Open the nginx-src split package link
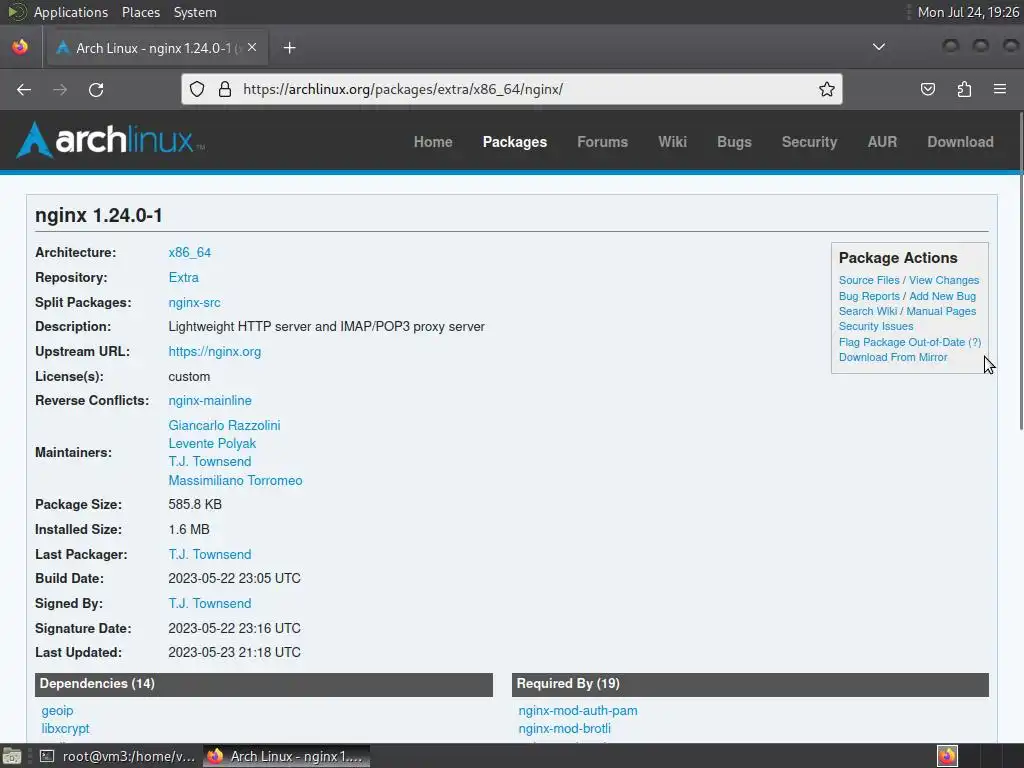Viewport: 1024px width, 768px height. point(195,302)
